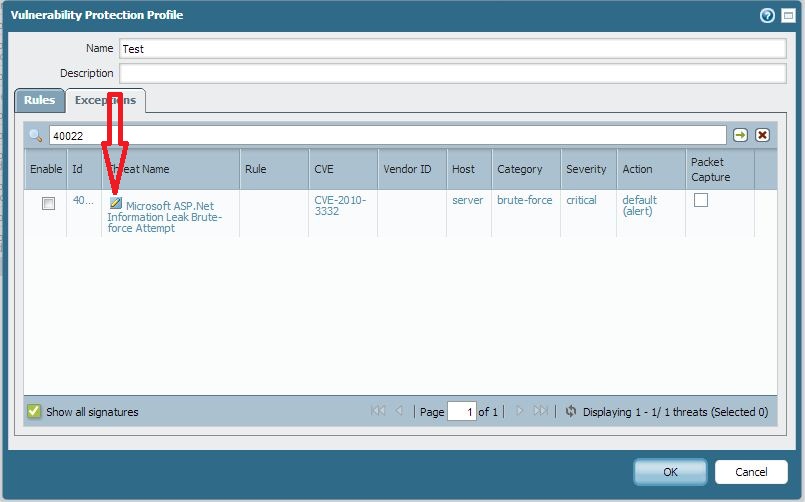Viewport: 805px width, 502px height.
Task: Sort by Id column header
Action: pos(84,169)
